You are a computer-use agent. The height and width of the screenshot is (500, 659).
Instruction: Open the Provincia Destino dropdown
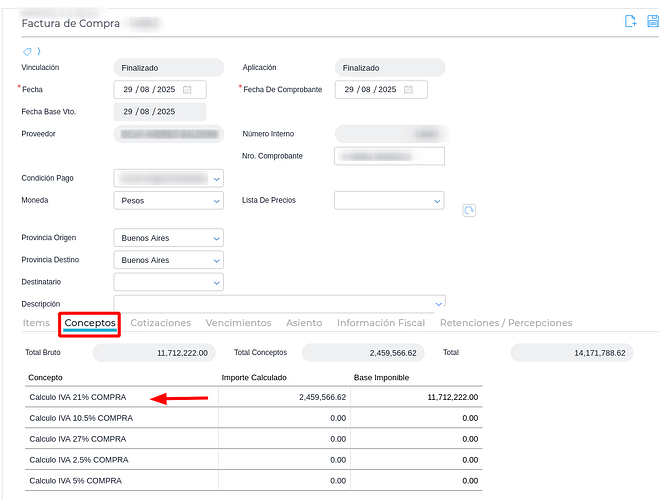tap(217, 260)
